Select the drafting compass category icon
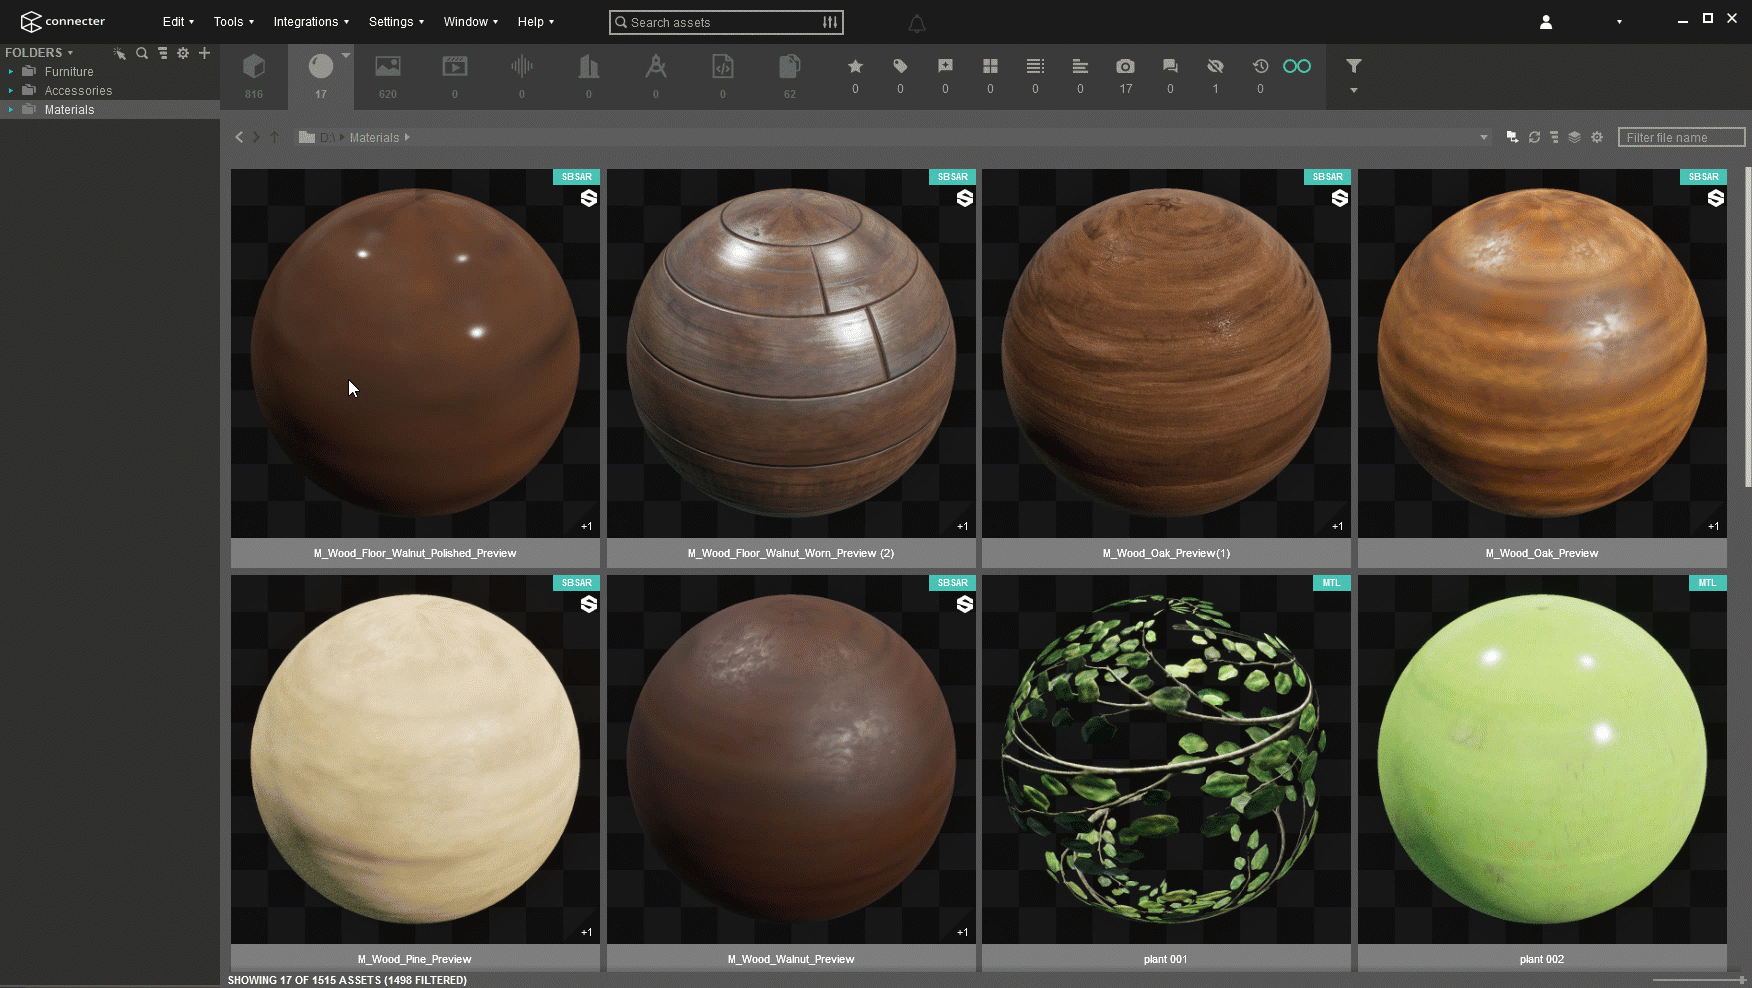The height and width of the screenshot is (988, 1752). [x=656, y=67]
